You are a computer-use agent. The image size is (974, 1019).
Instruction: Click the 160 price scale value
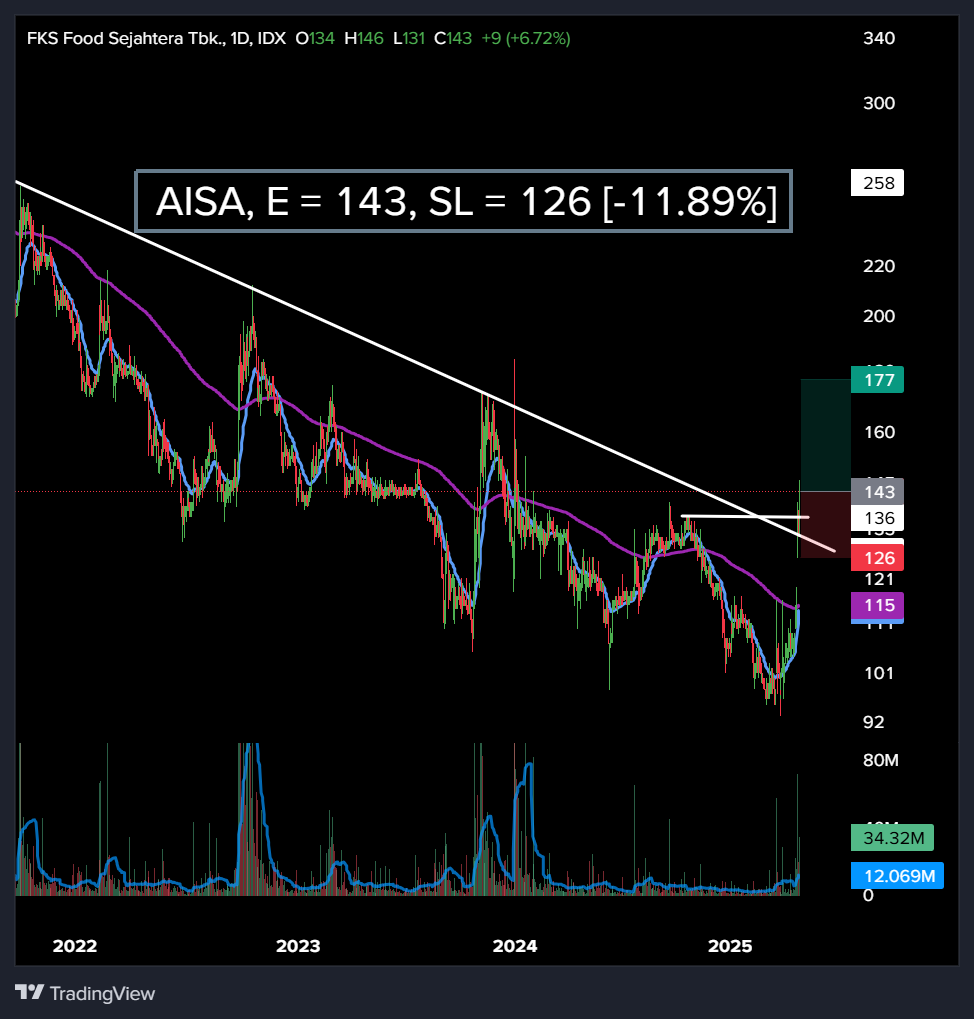[x=879, y=432]
